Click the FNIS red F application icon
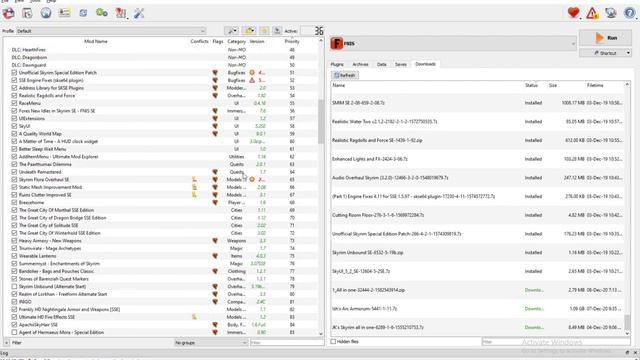The height and width of the screenshot is (360, 640). pyautogui.click(x=336, y=43)
